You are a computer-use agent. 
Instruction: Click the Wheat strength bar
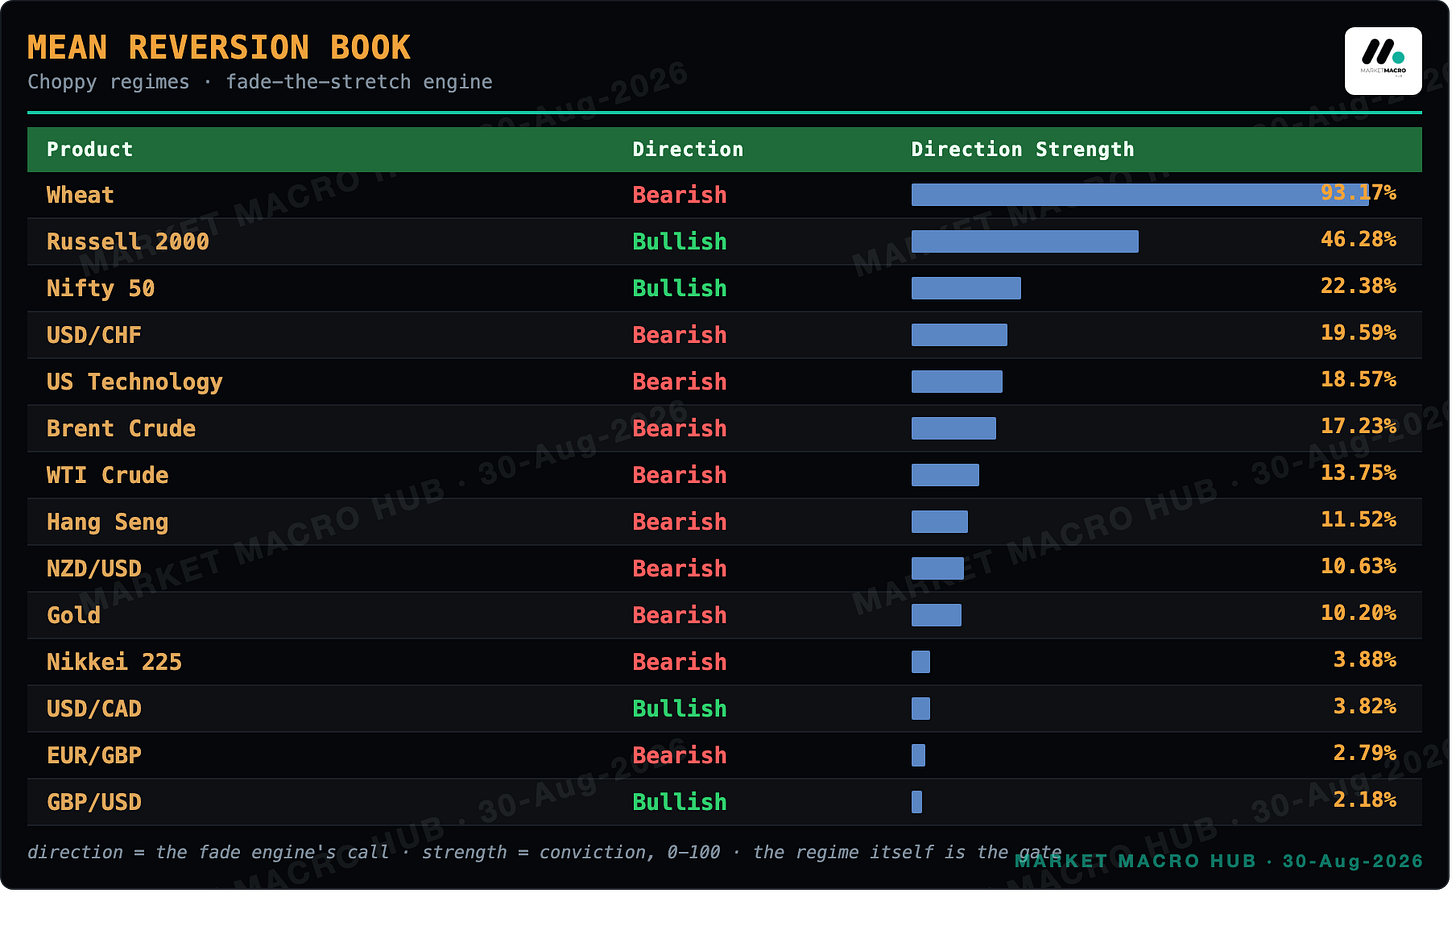click(1140, 195)
